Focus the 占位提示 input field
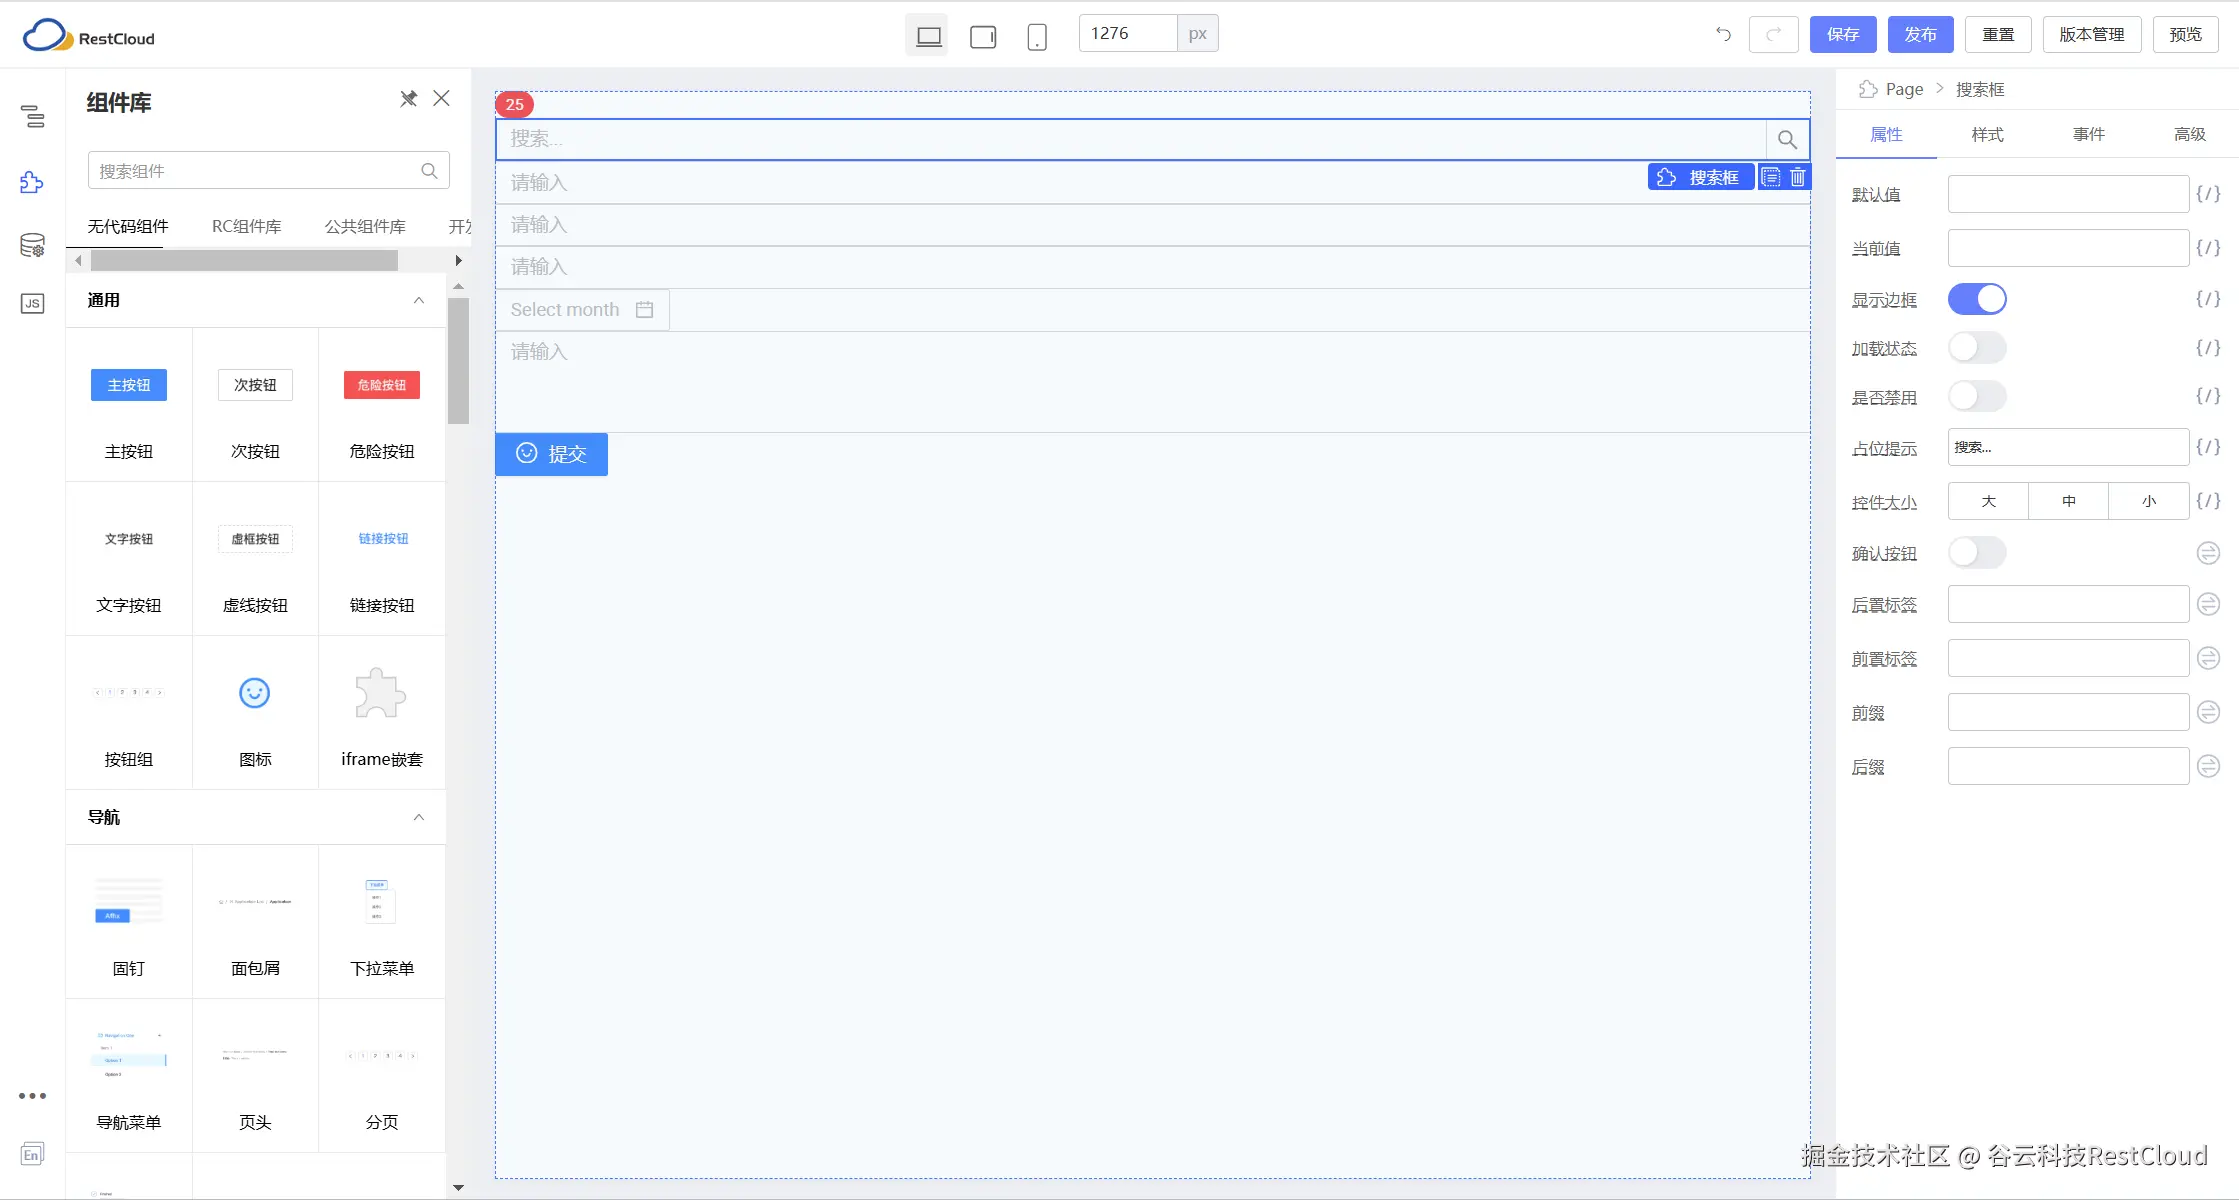The width and height of the screenshot is (2239, 1200). [x=2068, y=447]
